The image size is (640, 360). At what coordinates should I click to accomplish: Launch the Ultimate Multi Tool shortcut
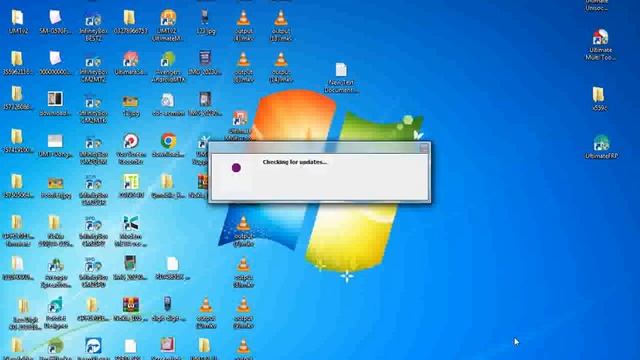pyautogui.click(x=600, y=45)
